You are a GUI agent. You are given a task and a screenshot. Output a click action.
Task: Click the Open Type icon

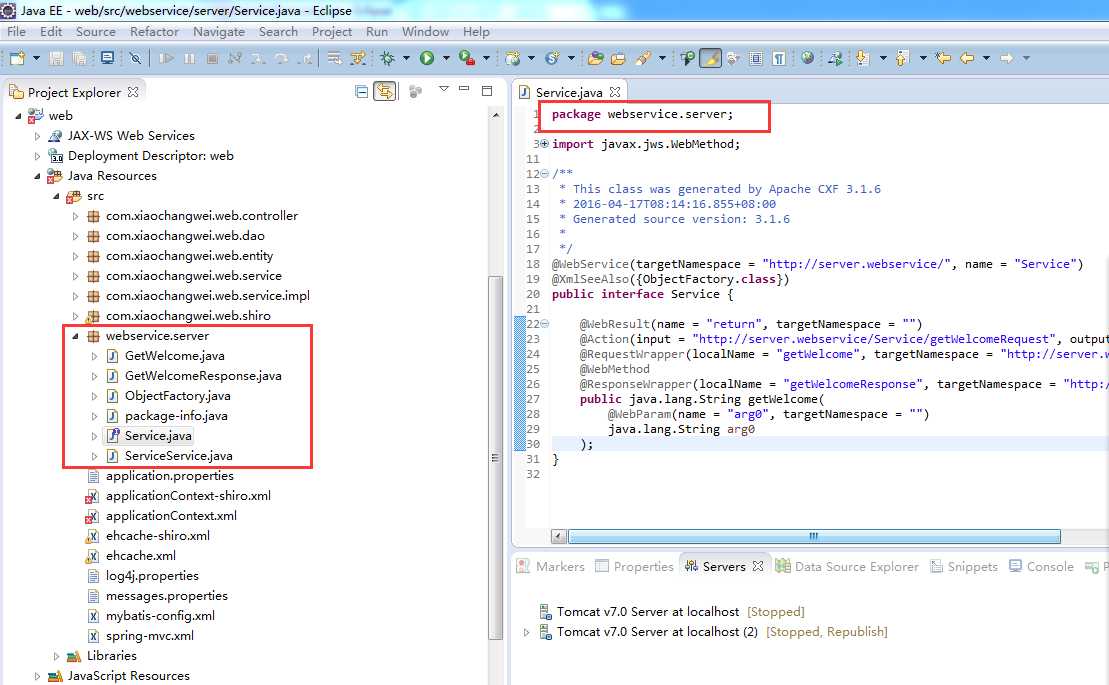coord(596,58)
